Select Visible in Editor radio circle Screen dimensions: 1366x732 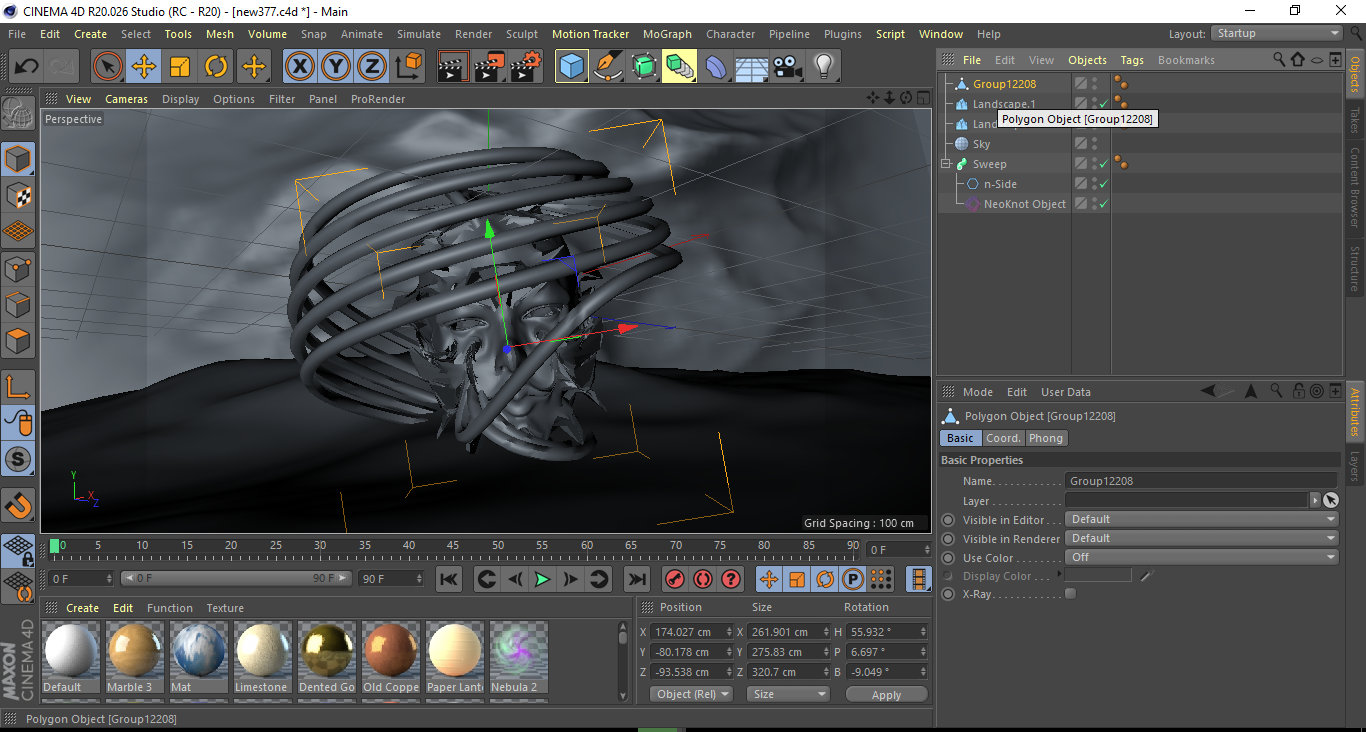click(x=948, y=520)
